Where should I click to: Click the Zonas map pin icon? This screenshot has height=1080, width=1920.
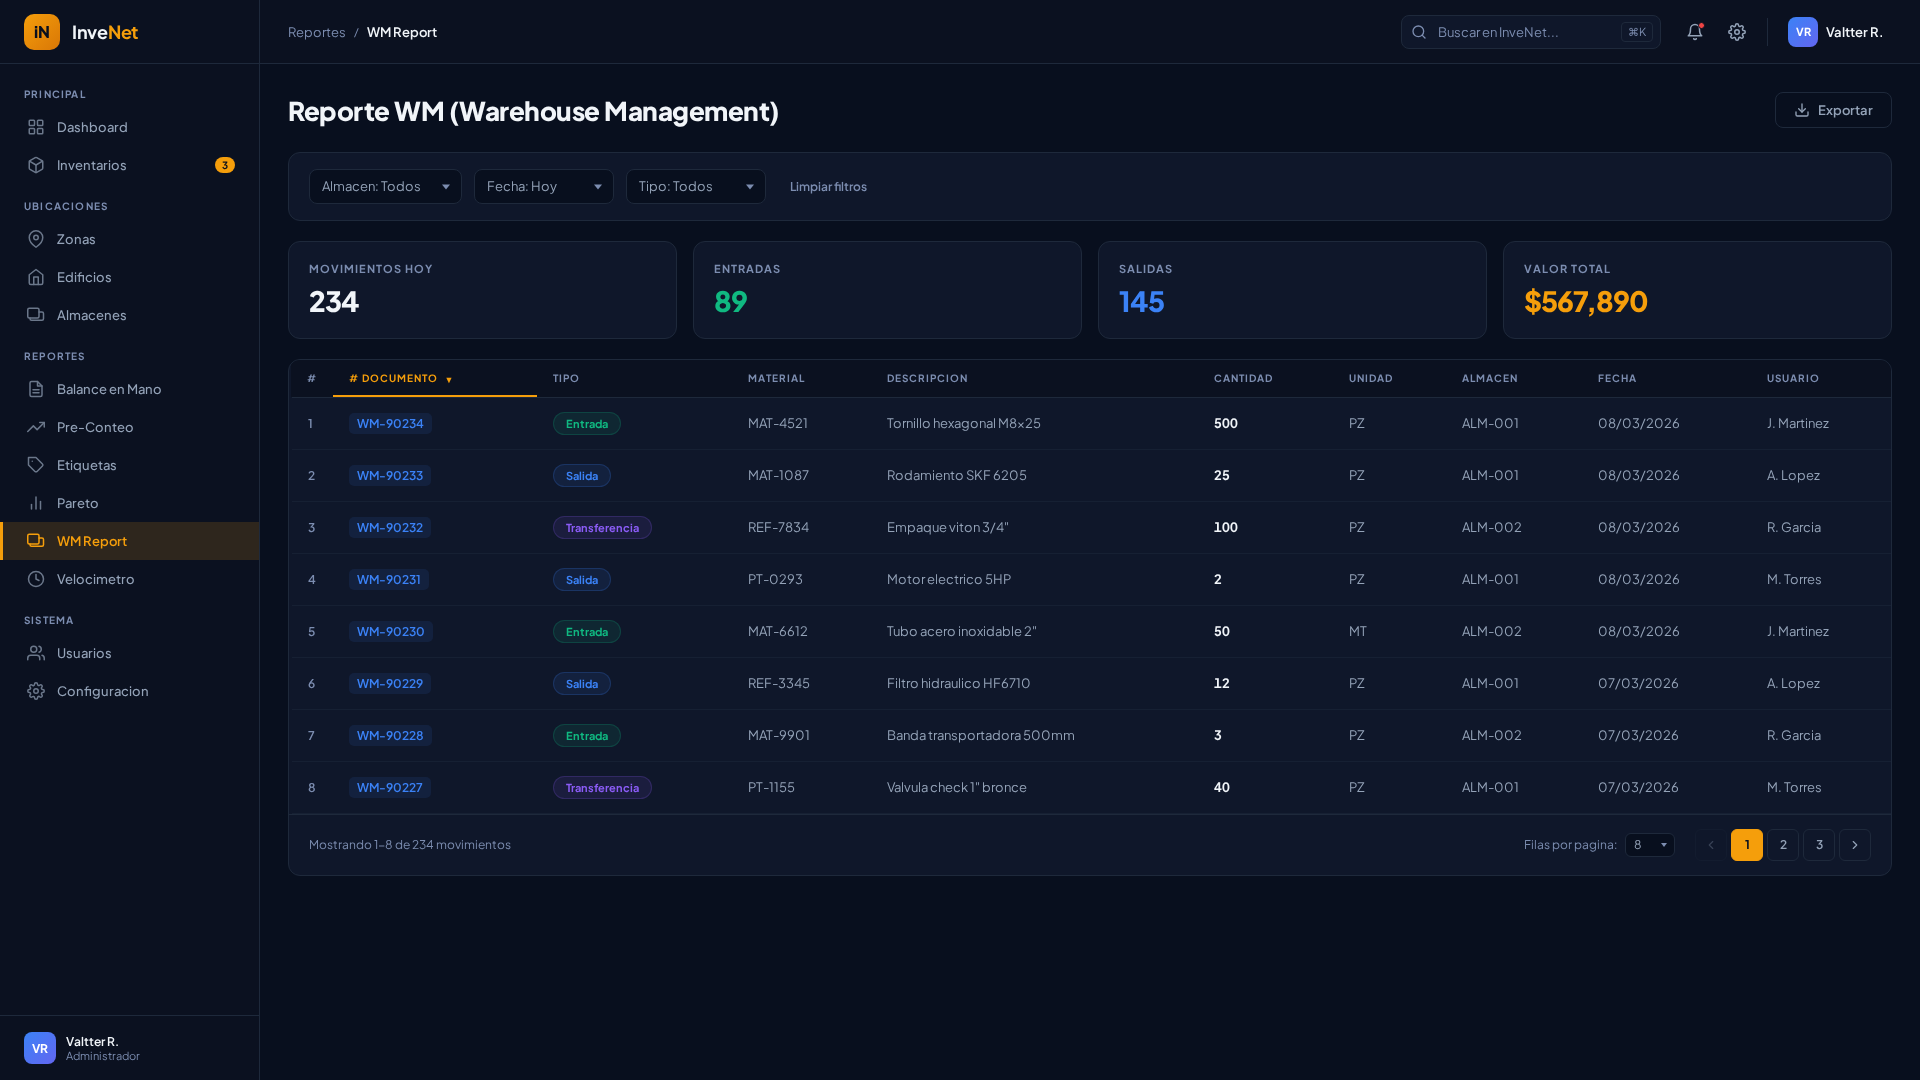pos(36,239)
